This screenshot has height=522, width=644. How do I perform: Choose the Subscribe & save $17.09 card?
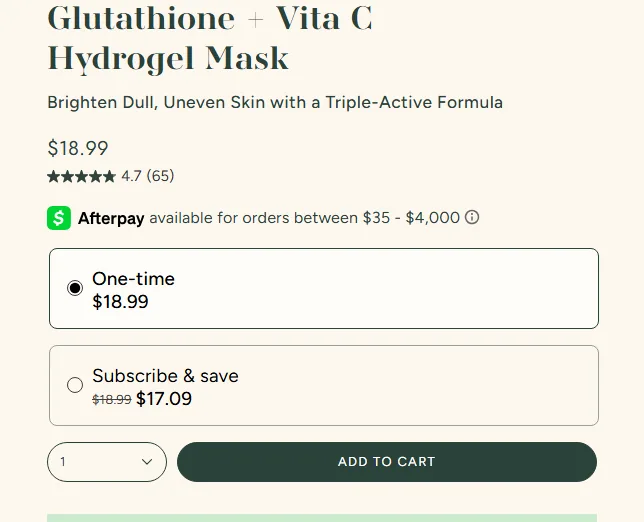[x=324, y=385]
